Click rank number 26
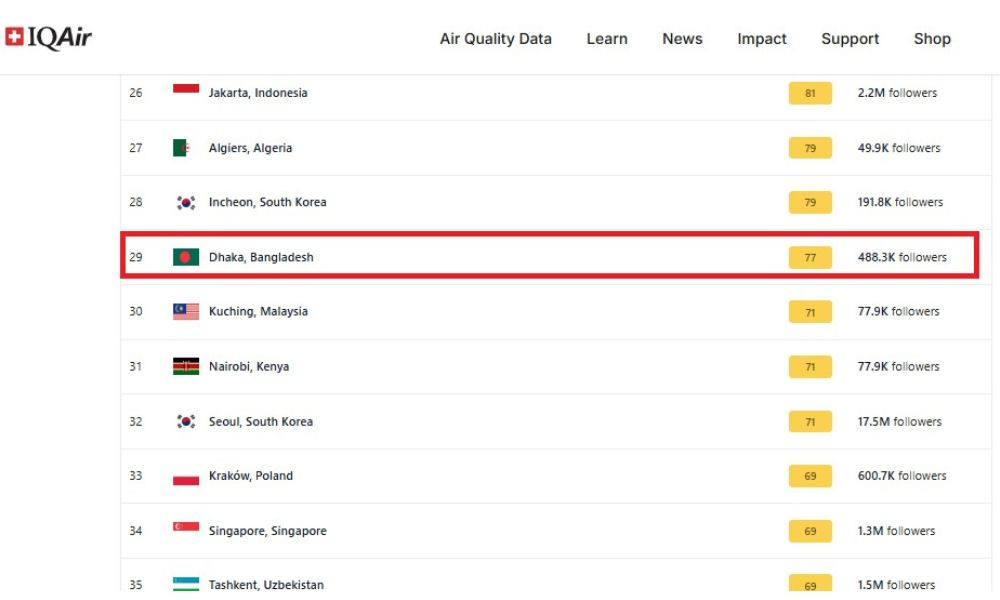This screenshot has width=1000, height=600. pyautogui.click(x=136, y=92)
